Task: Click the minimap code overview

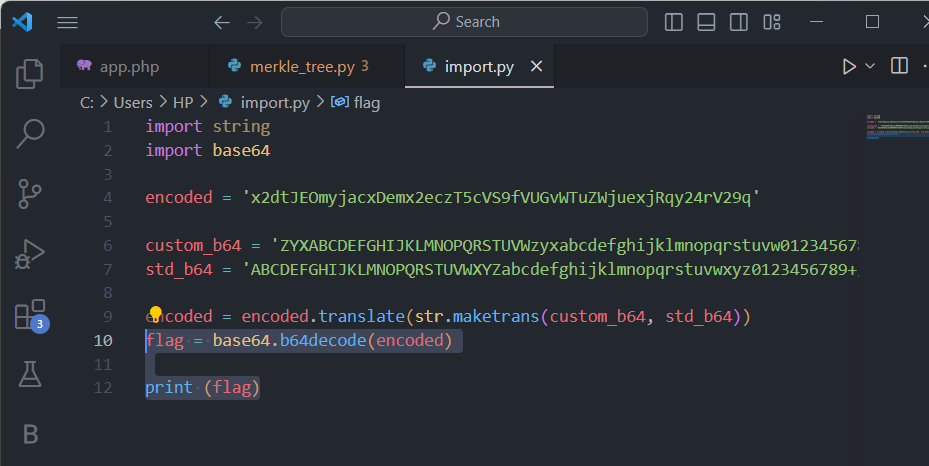Action: click(x=897, y=127)
